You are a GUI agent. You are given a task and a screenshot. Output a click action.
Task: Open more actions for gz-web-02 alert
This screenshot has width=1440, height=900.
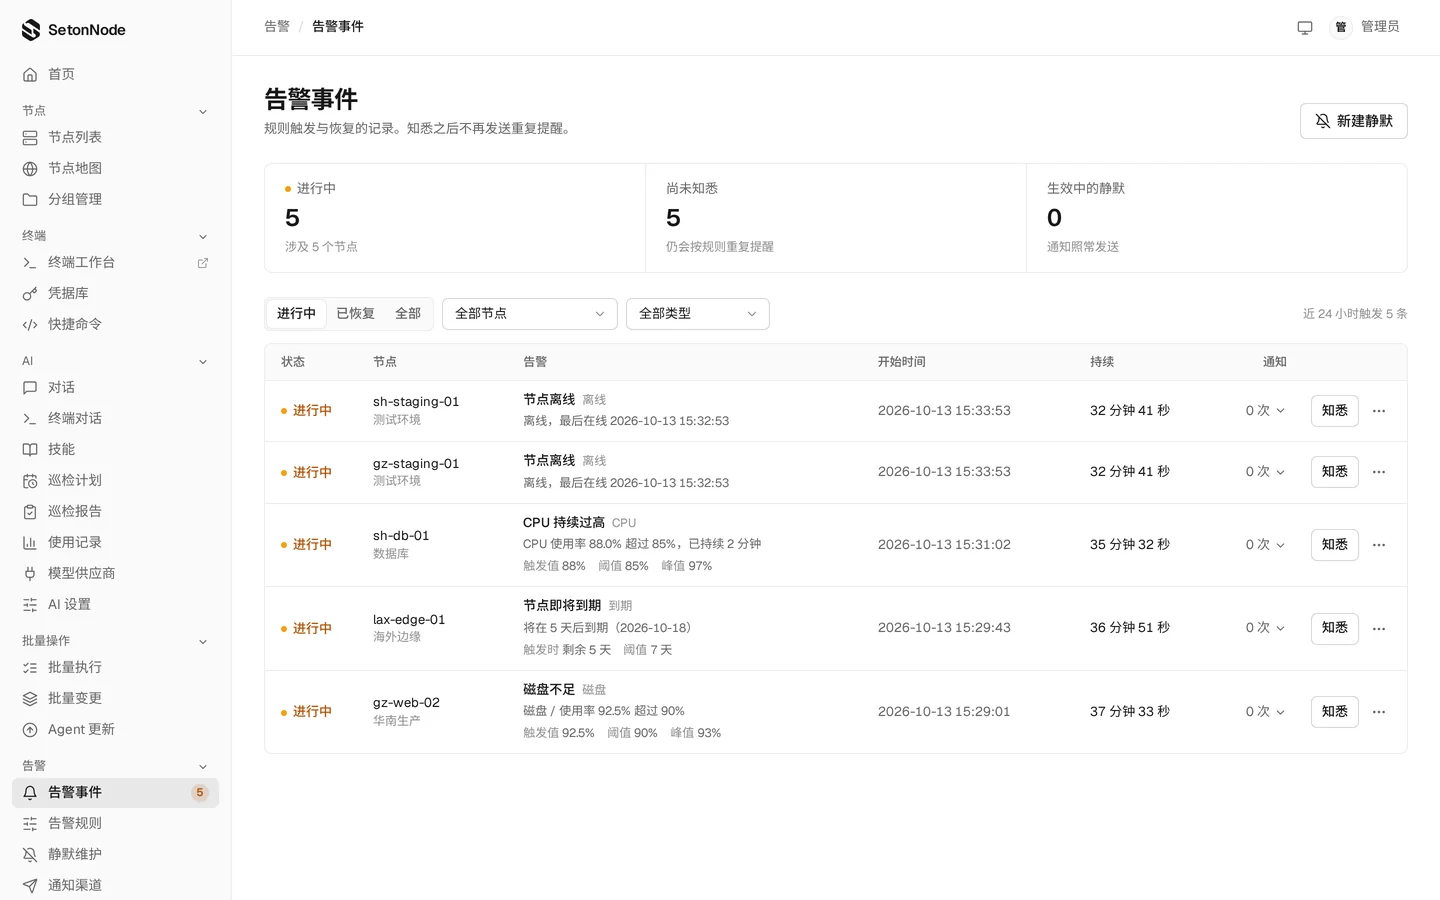(1379, 712)
